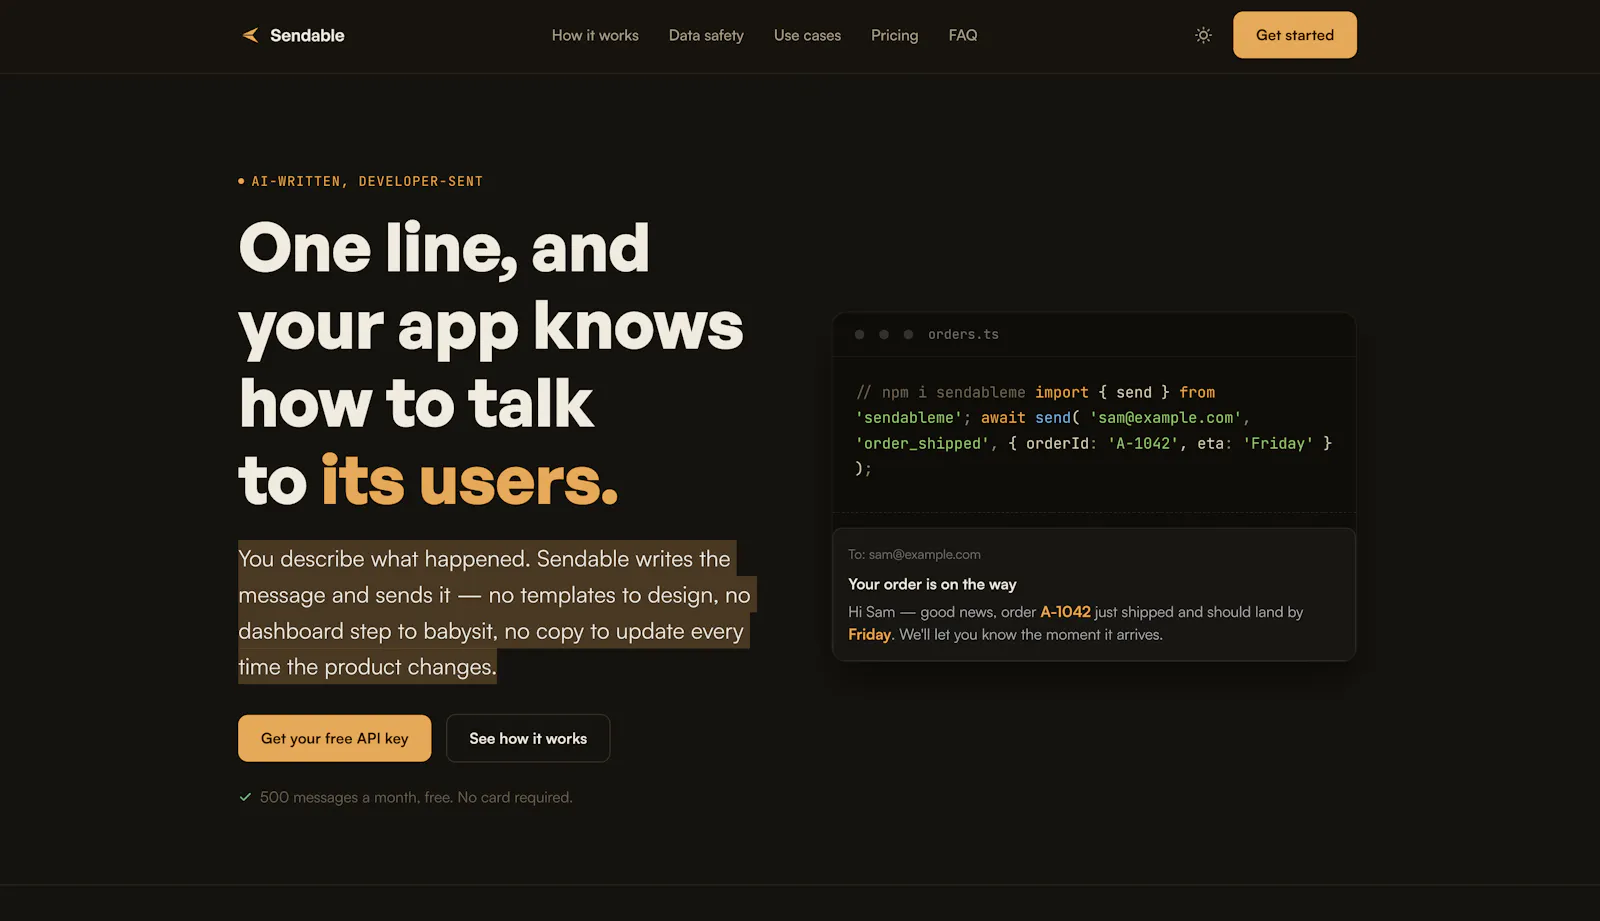Click the 'To: sam@example.com' recipient line
The width and height of the screenshot is (1600, 921).
tap(914, 554)
